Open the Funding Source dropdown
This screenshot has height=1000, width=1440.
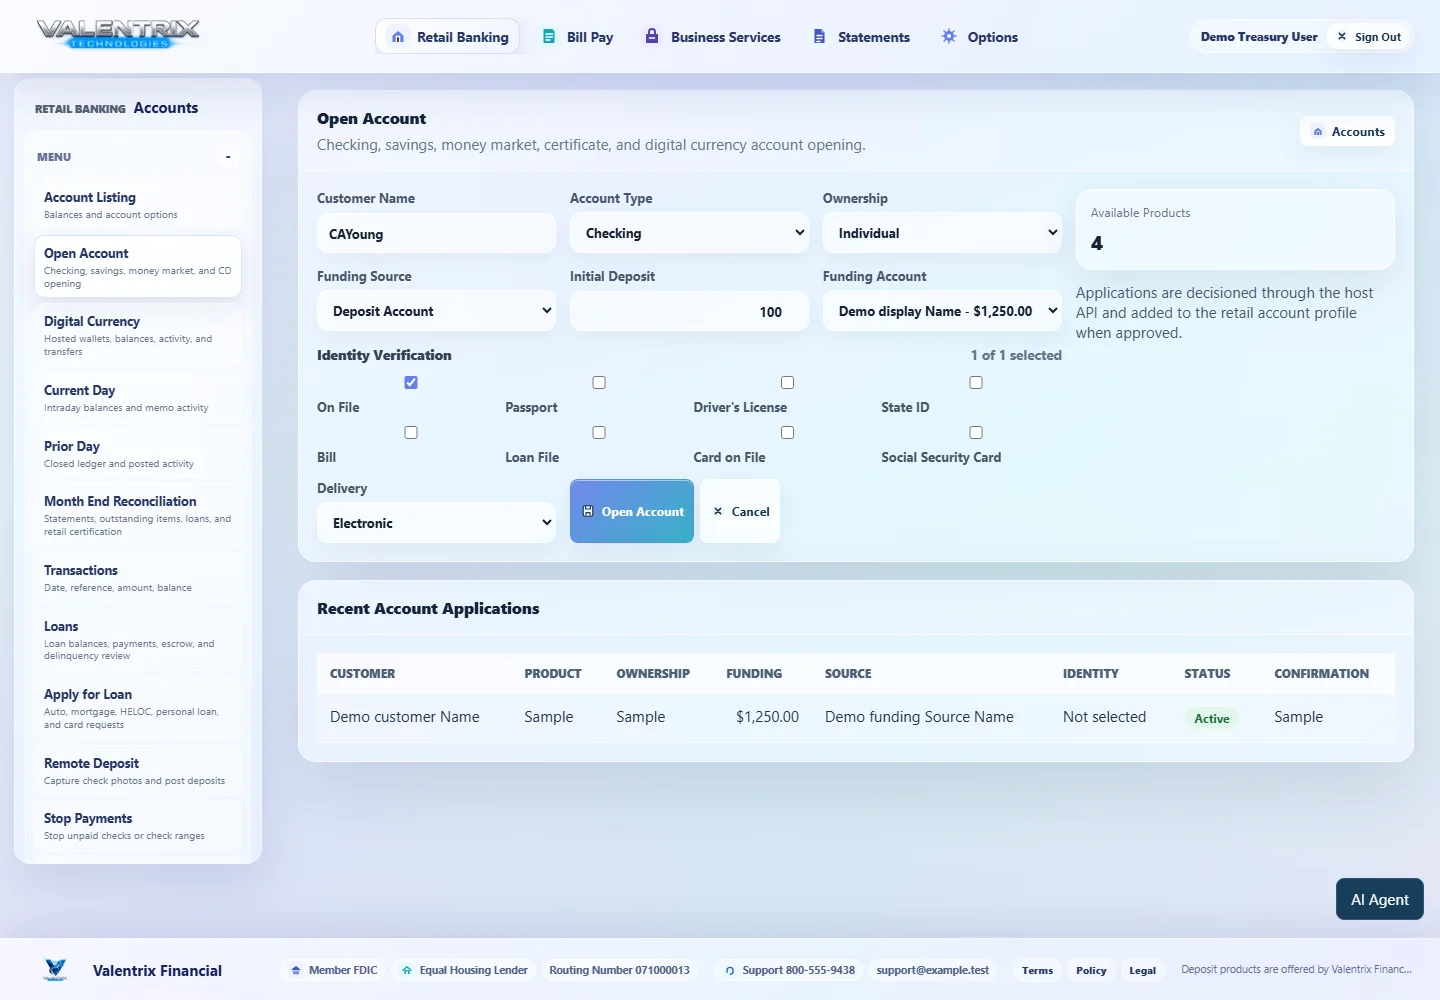tap(436, 311)
